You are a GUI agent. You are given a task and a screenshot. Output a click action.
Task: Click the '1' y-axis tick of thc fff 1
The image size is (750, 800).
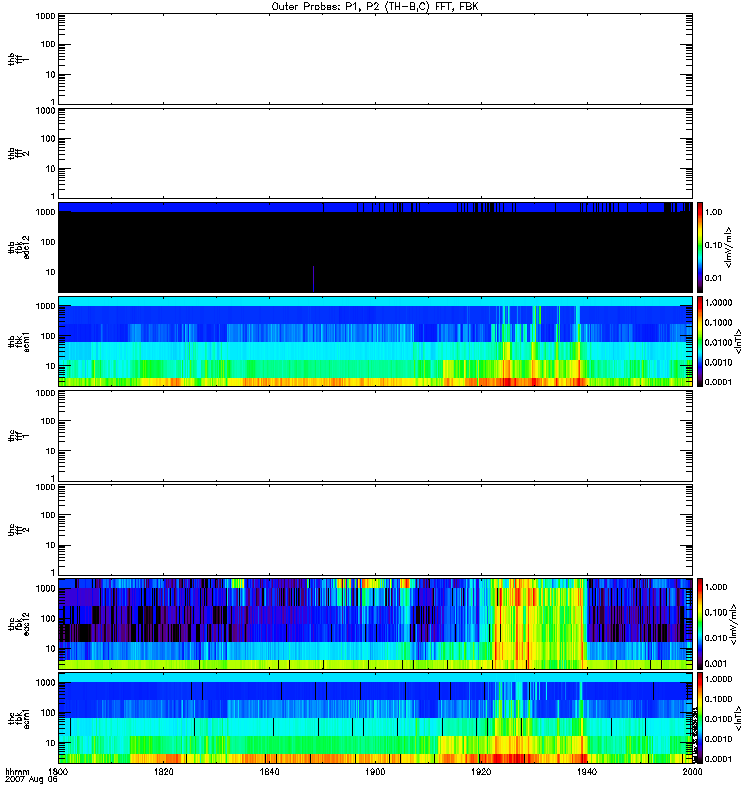tap(53, 478)
